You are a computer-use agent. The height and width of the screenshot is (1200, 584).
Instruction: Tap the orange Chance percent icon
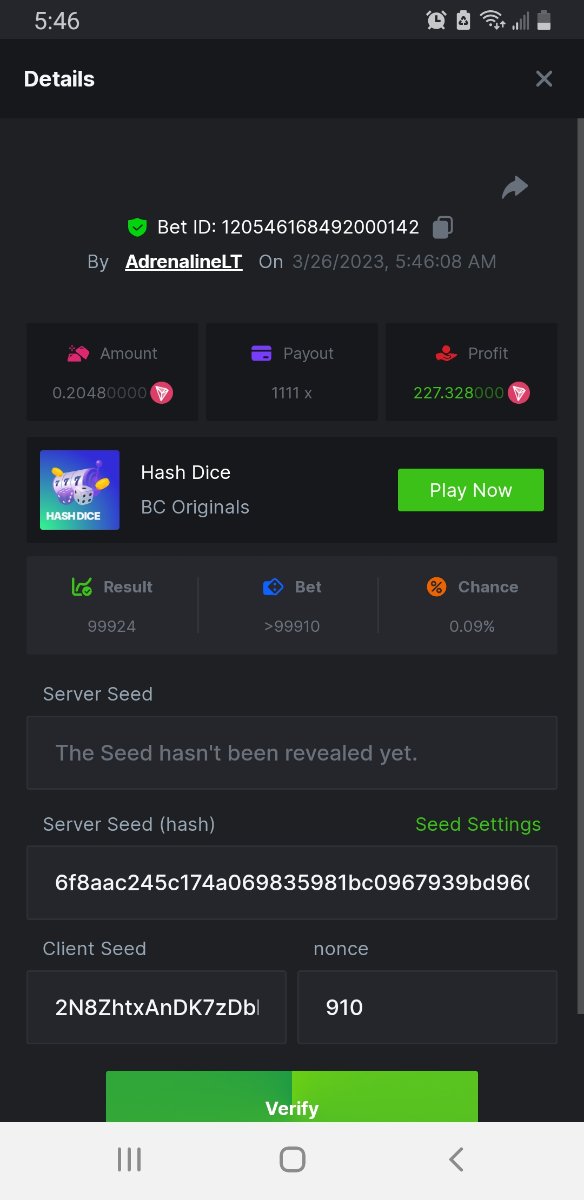click(436, 587)
